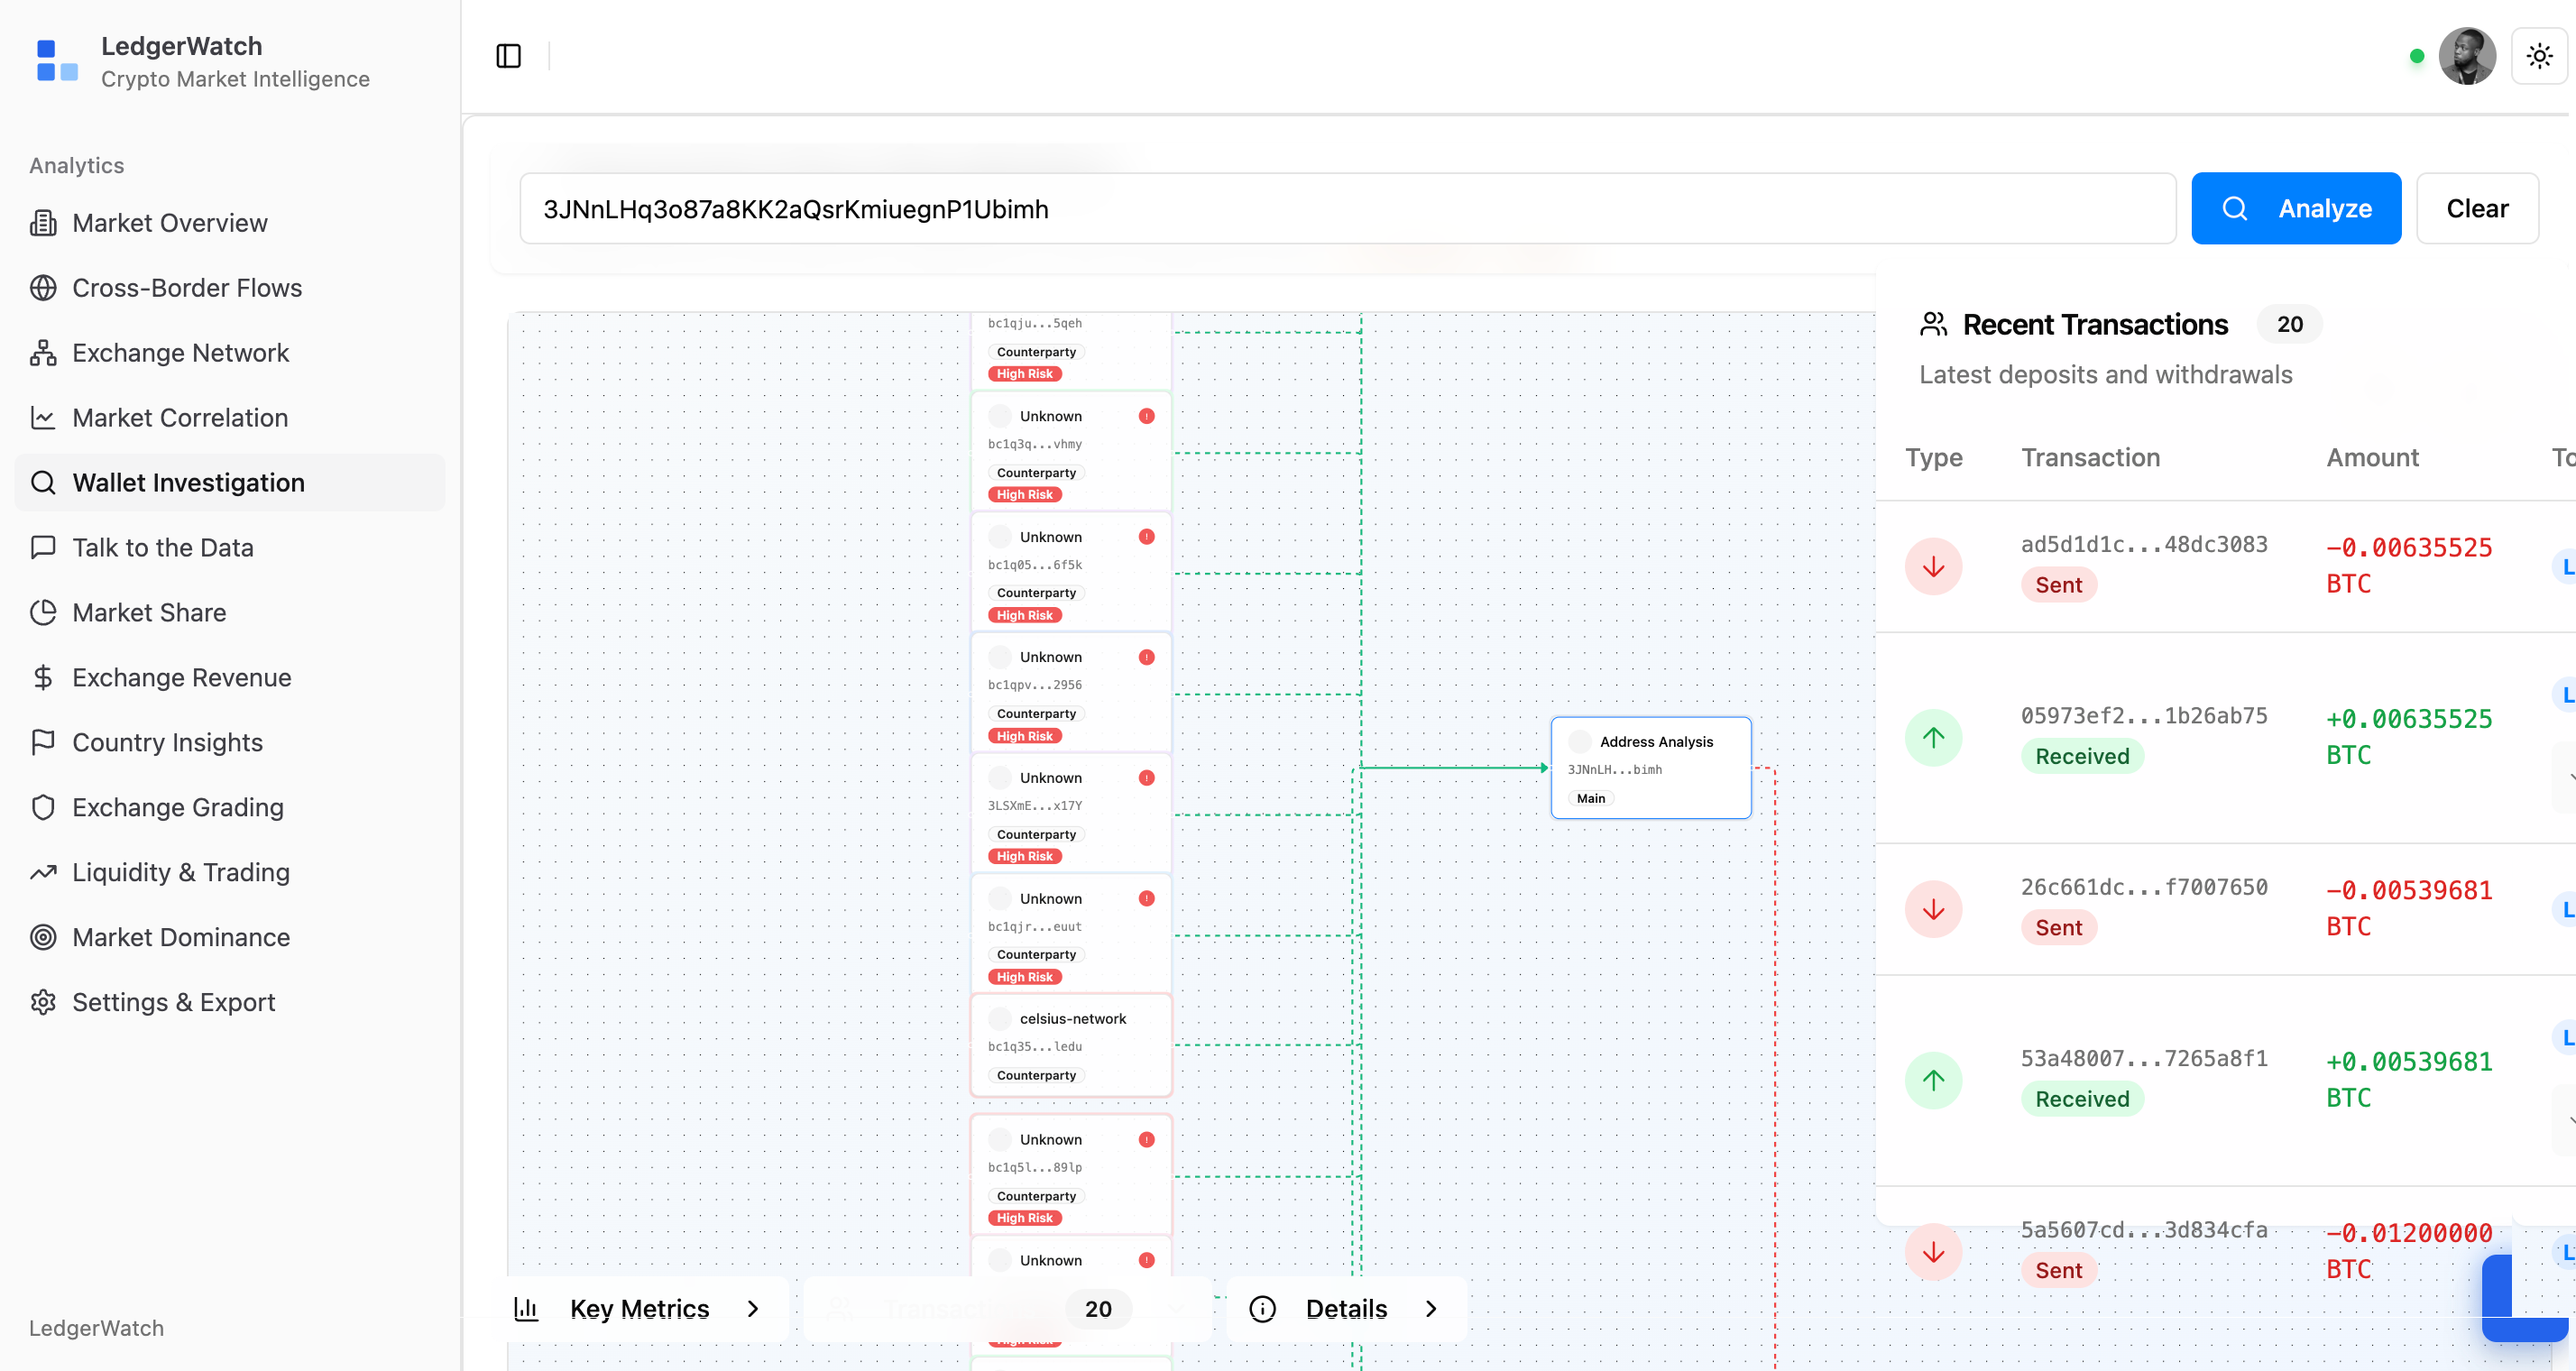The width and height of the screenshot is (2576, 1371).
Task: Select the Wallet Investigation magnifier icon
Action: point(43,482)
